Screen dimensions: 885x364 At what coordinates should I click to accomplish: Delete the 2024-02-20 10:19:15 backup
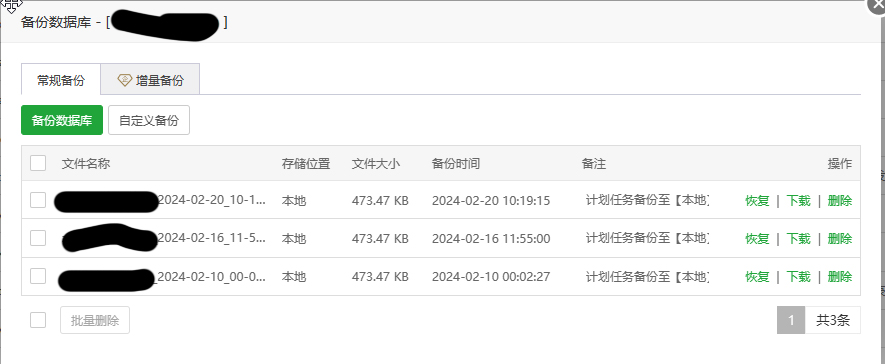point(840,200)
